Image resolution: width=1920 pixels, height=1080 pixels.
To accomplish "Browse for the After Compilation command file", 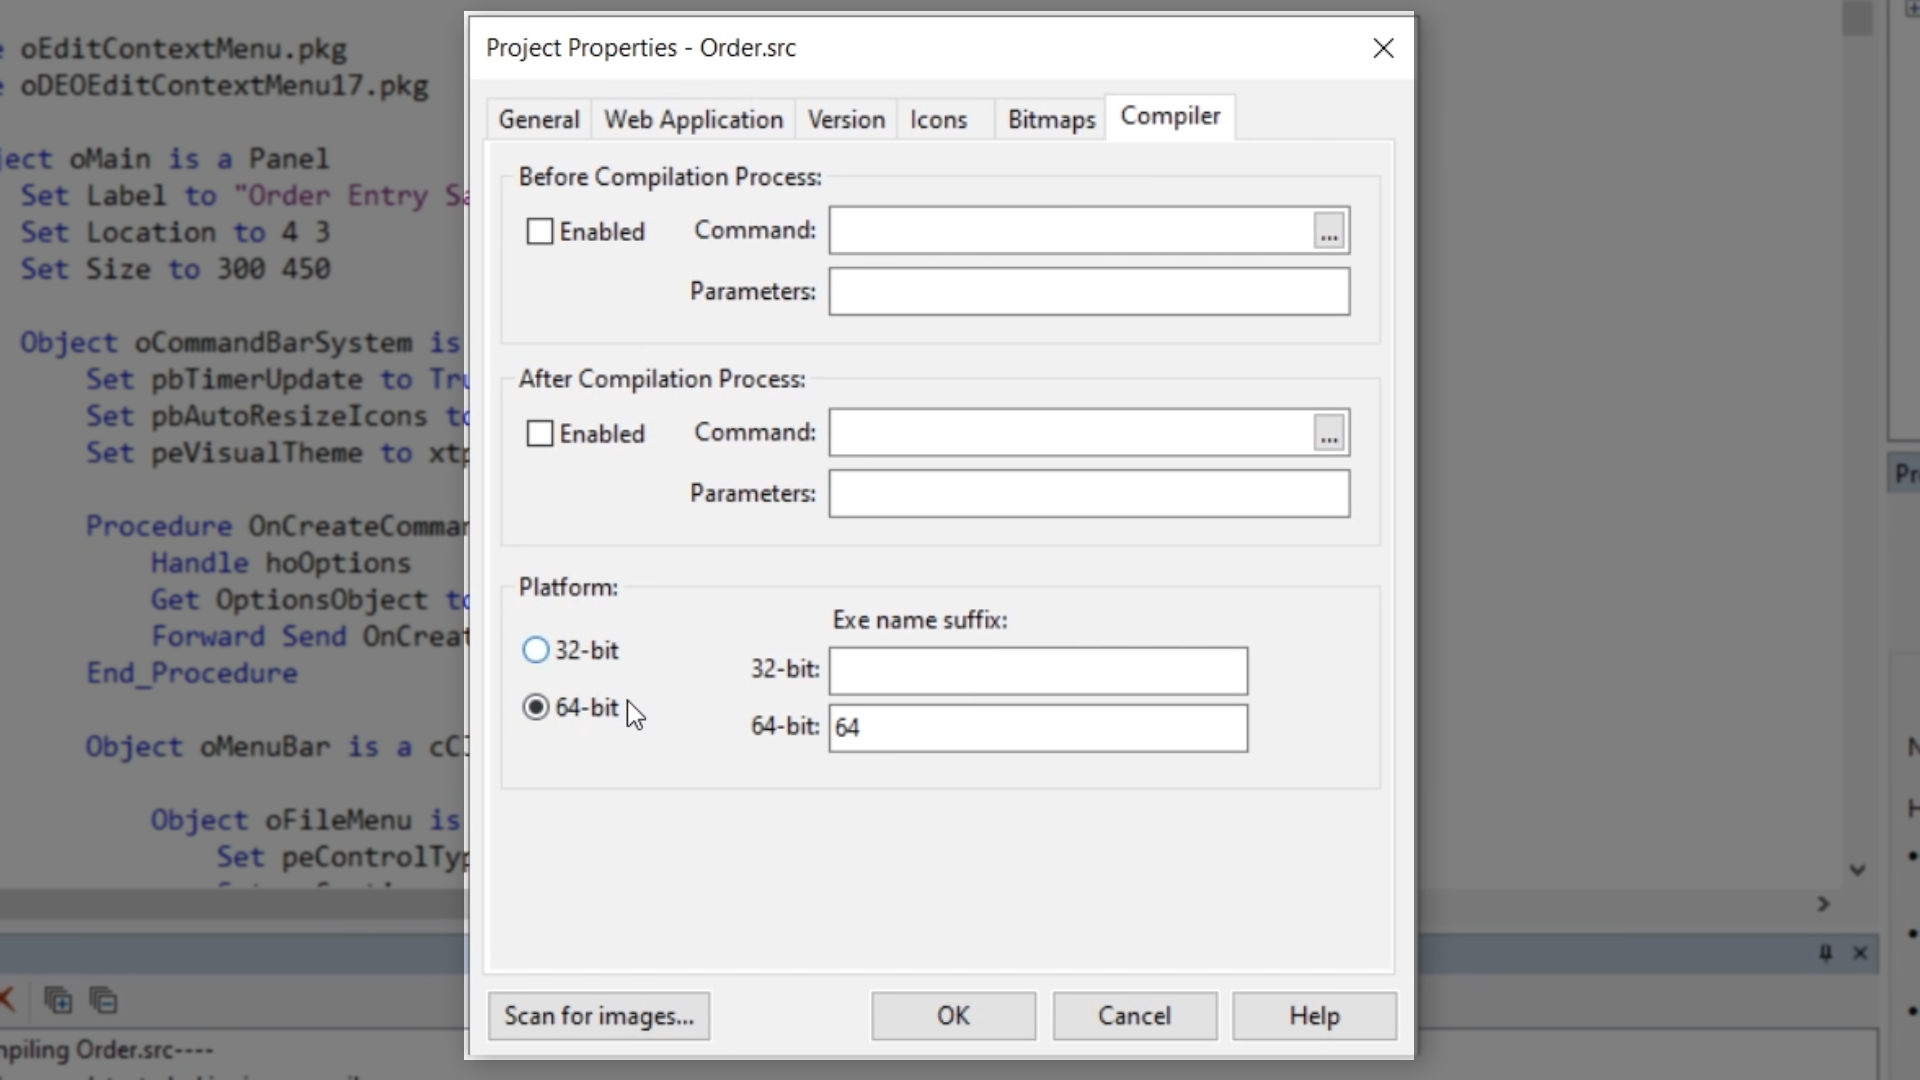I will 1329,433.
